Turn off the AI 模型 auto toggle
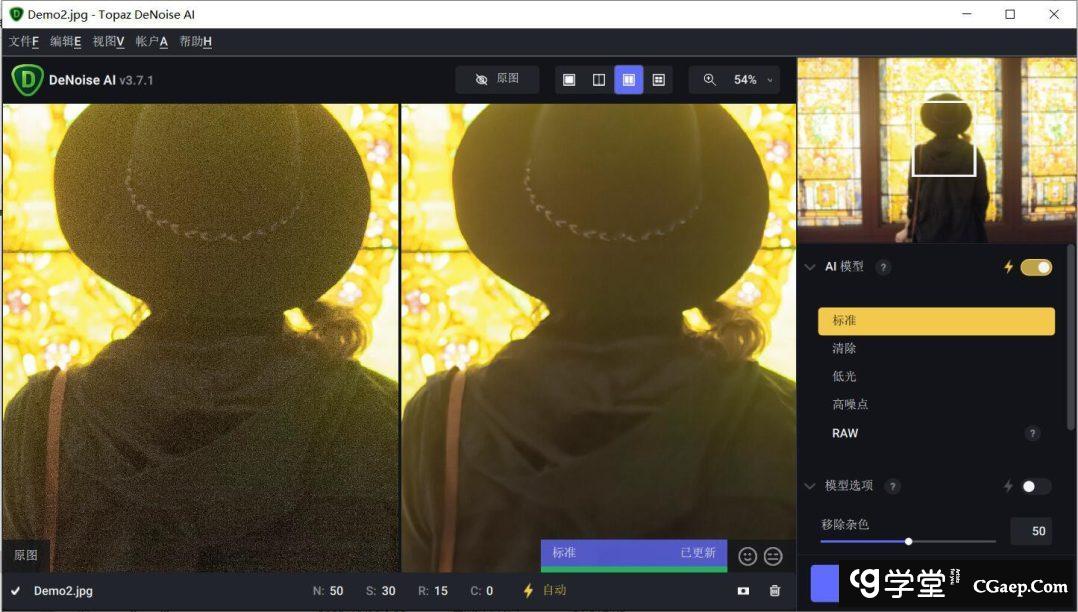 [1036, 267]
